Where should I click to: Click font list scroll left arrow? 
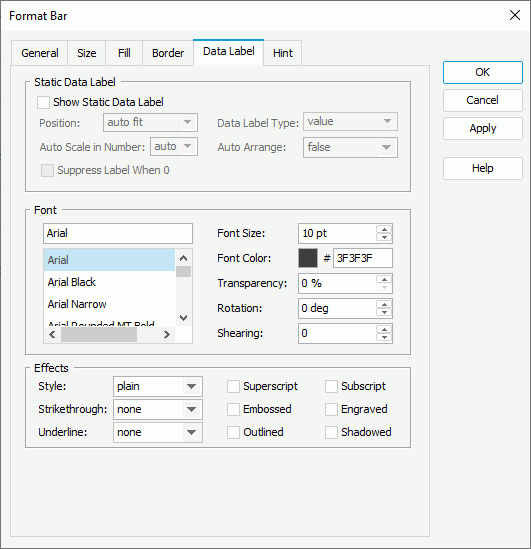(x=52, y=335)
